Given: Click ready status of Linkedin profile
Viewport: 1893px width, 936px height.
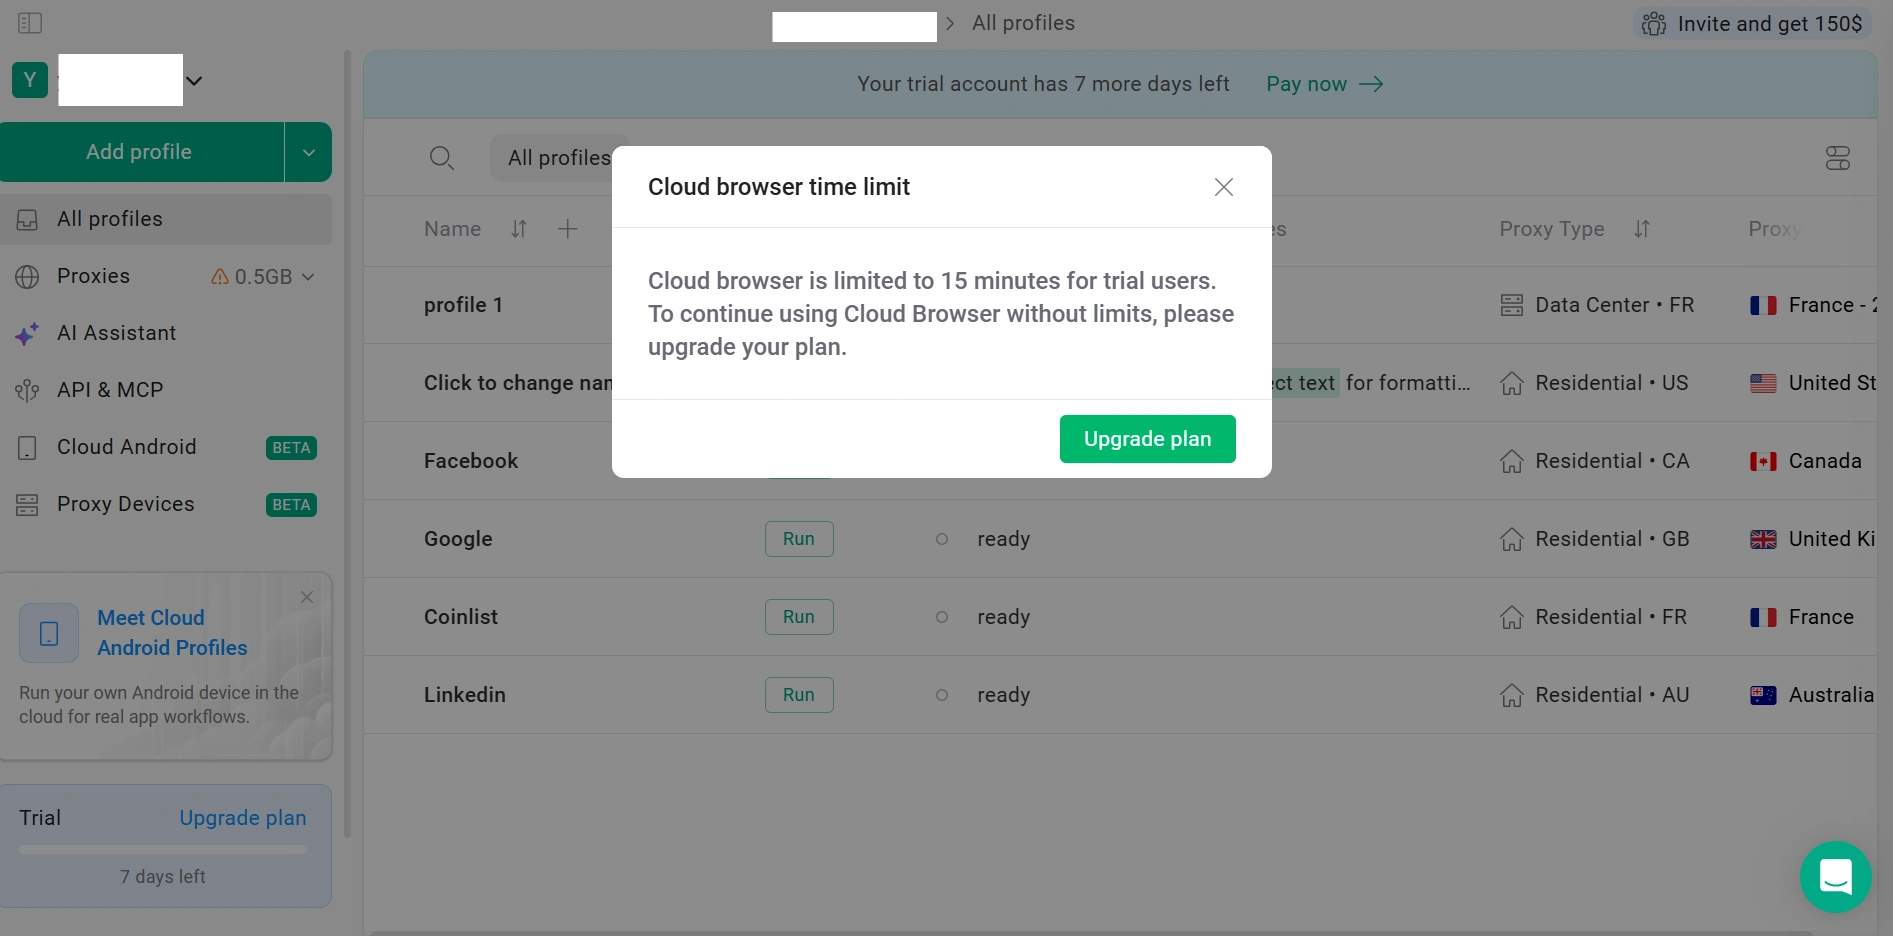Looking at the screenshot, I should [x=1003, y=695].
